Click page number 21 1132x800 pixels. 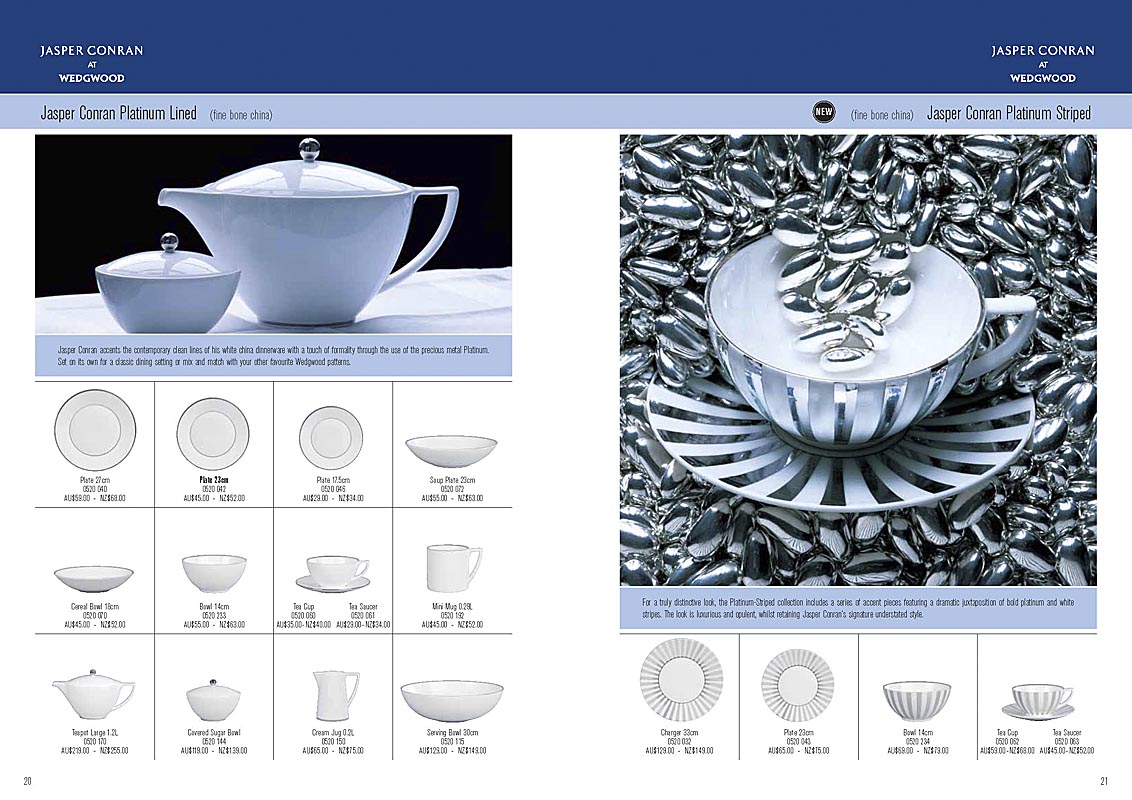1103,782
